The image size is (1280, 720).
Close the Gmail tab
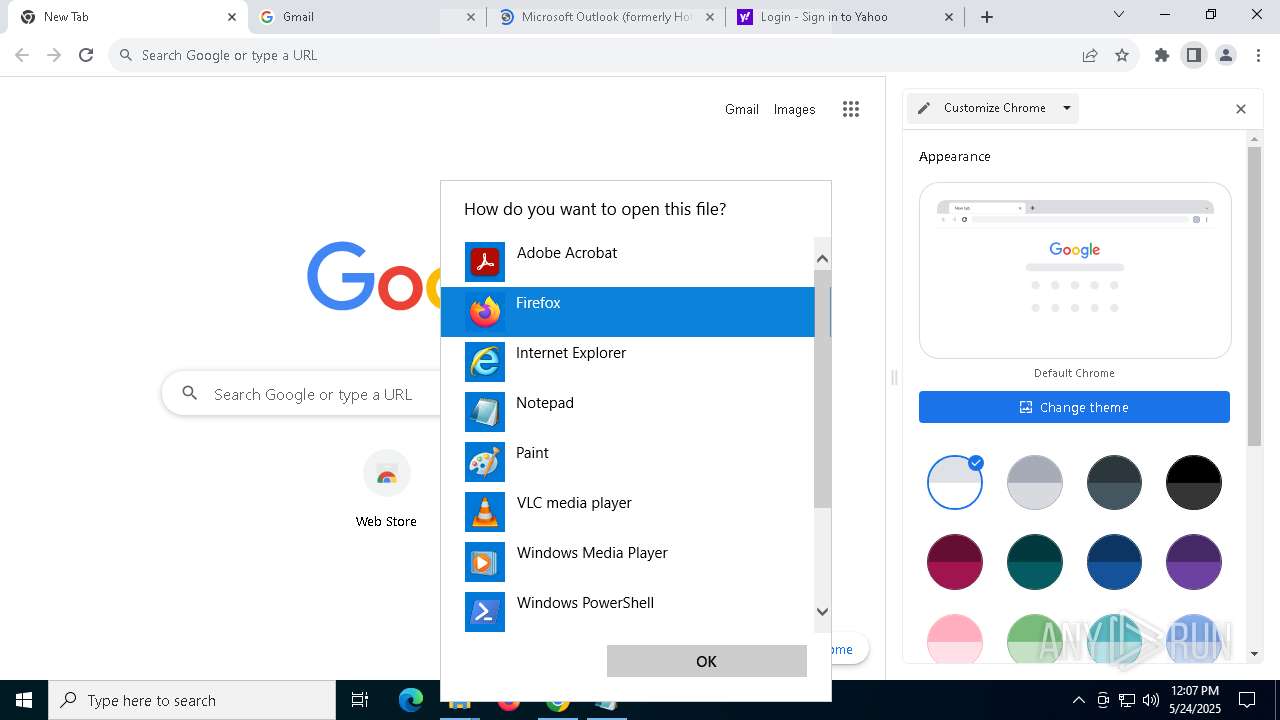click(x=472, y=17)
